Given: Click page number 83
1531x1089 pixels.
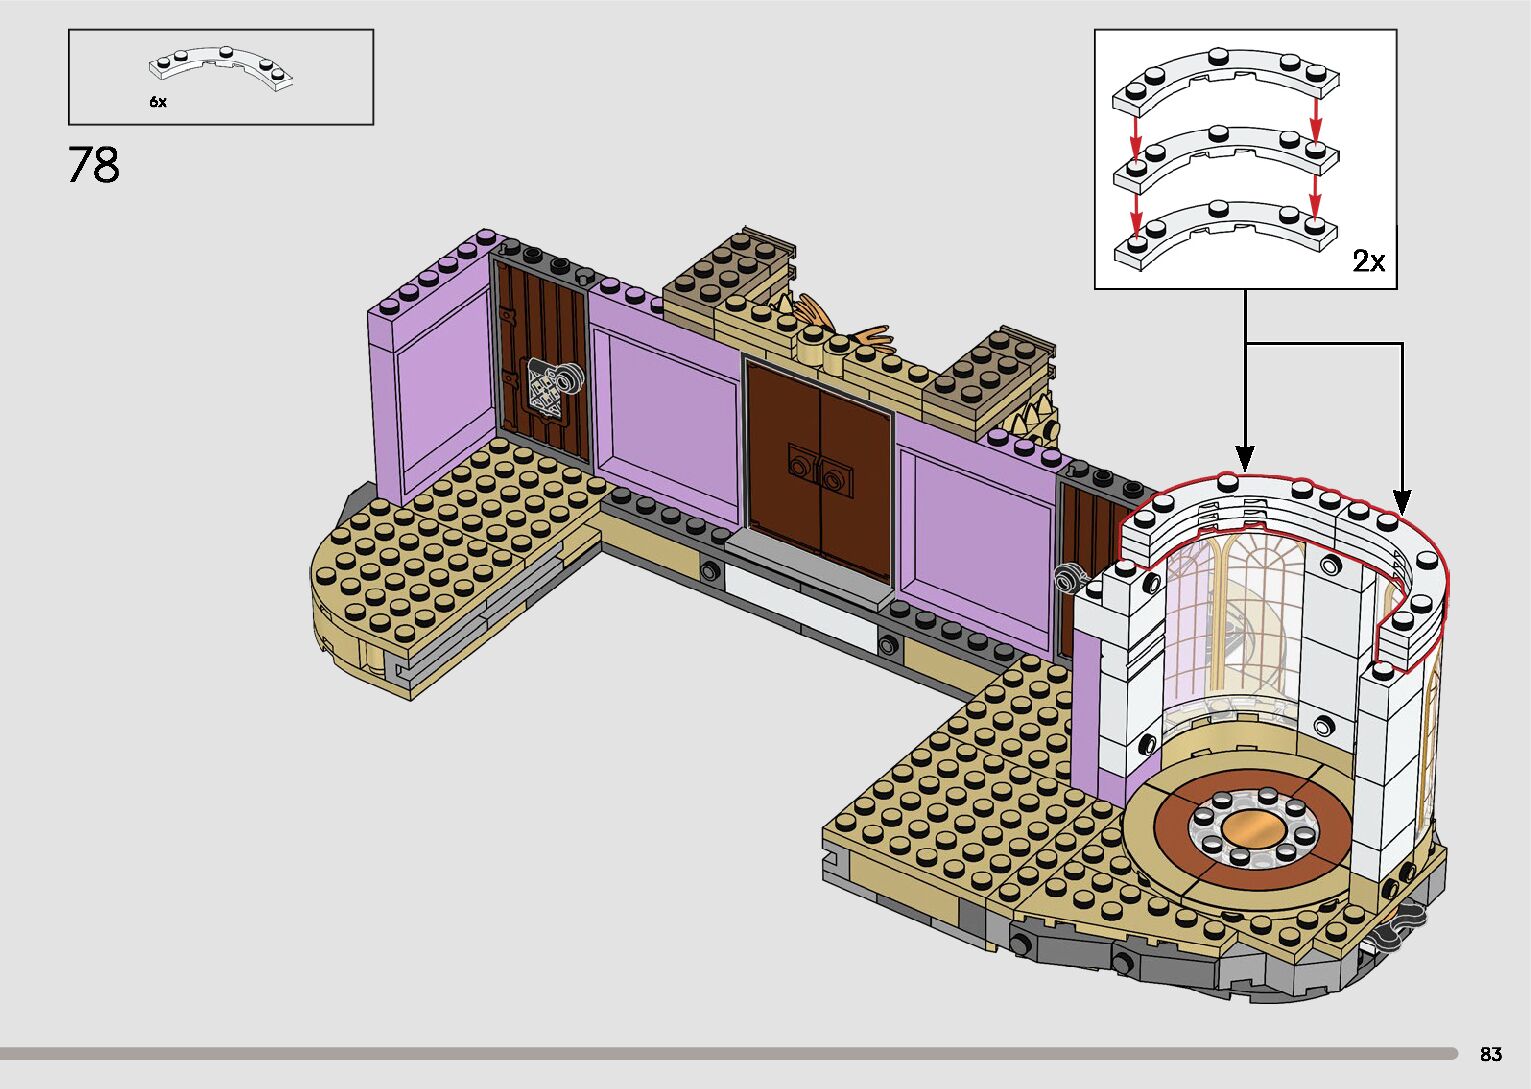Looking at the screenshot, I should (x=1490, y=1054).
